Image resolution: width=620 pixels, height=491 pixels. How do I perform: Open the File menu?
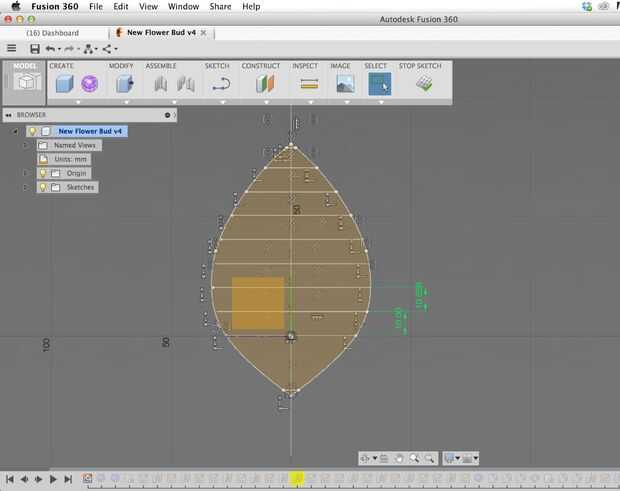96,6
